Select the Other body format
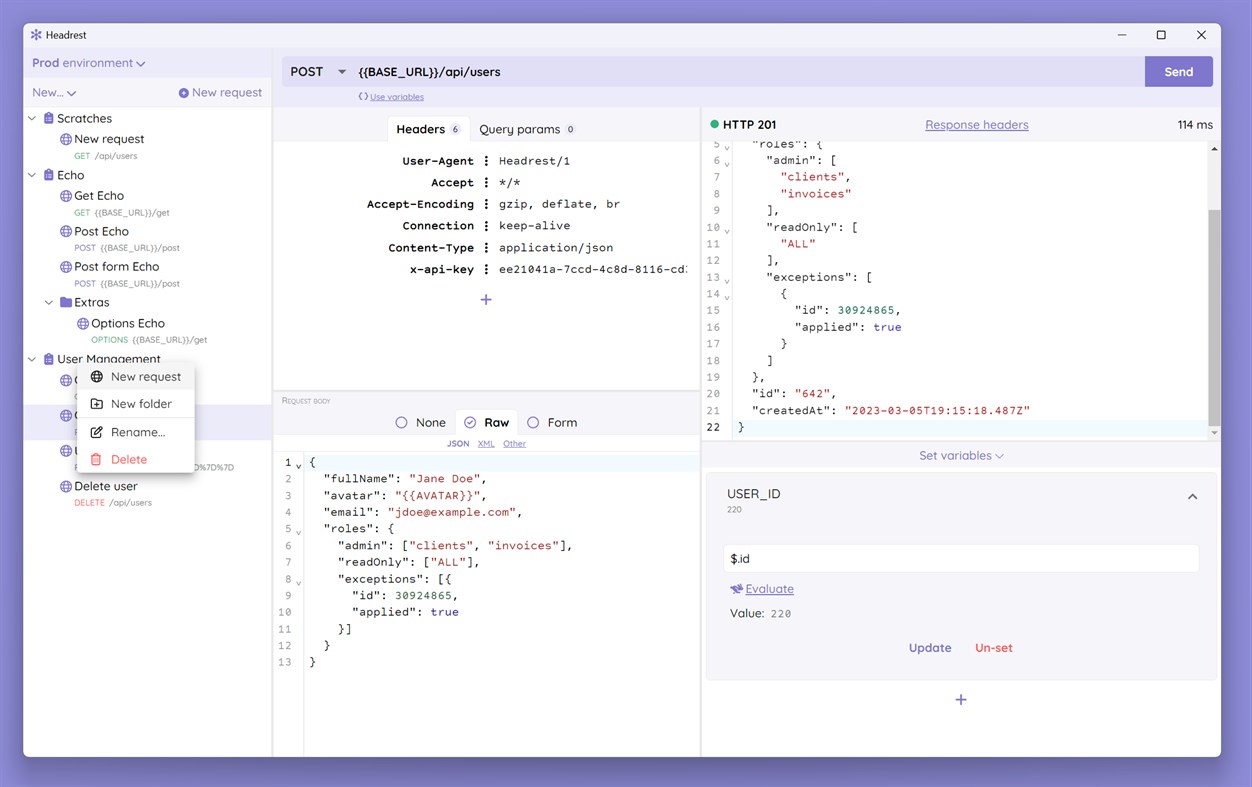The width and height of the screenshot is (1252, 787). coord(514,444)
